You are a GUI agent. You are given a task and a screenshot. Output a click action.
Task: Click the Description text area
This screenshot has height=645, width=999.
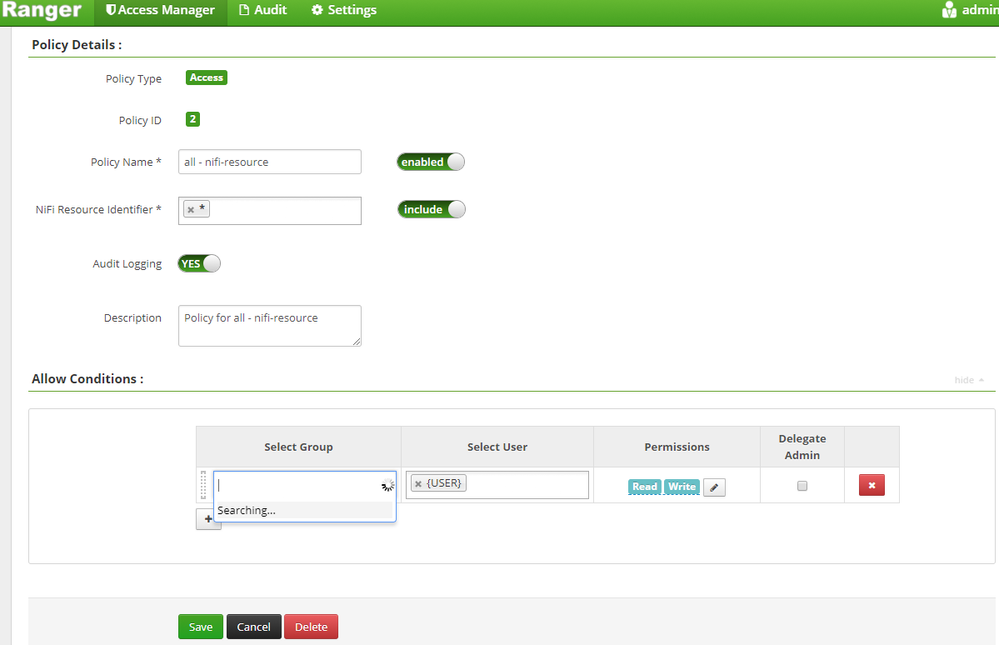point(270,326)
